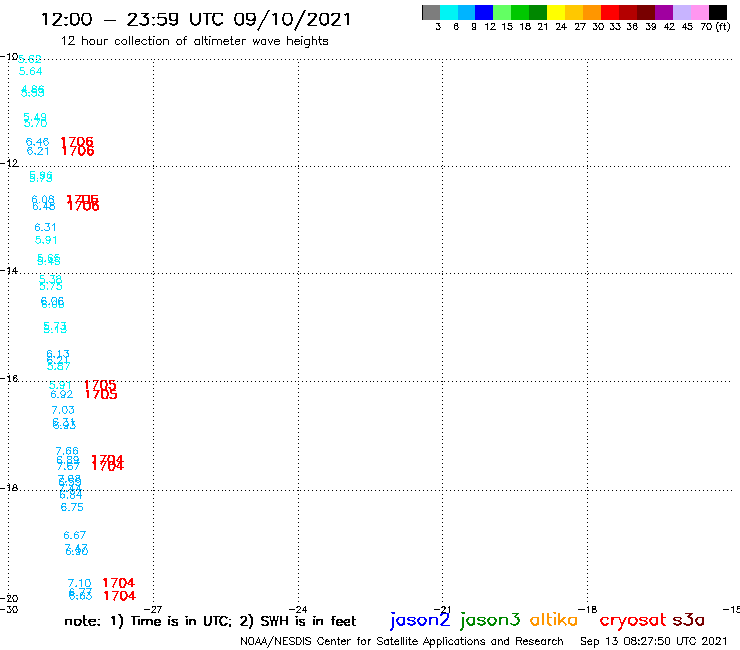Select the -24 longitude axis label
This screenshot has width=740, height=650.
pos(298,609)
